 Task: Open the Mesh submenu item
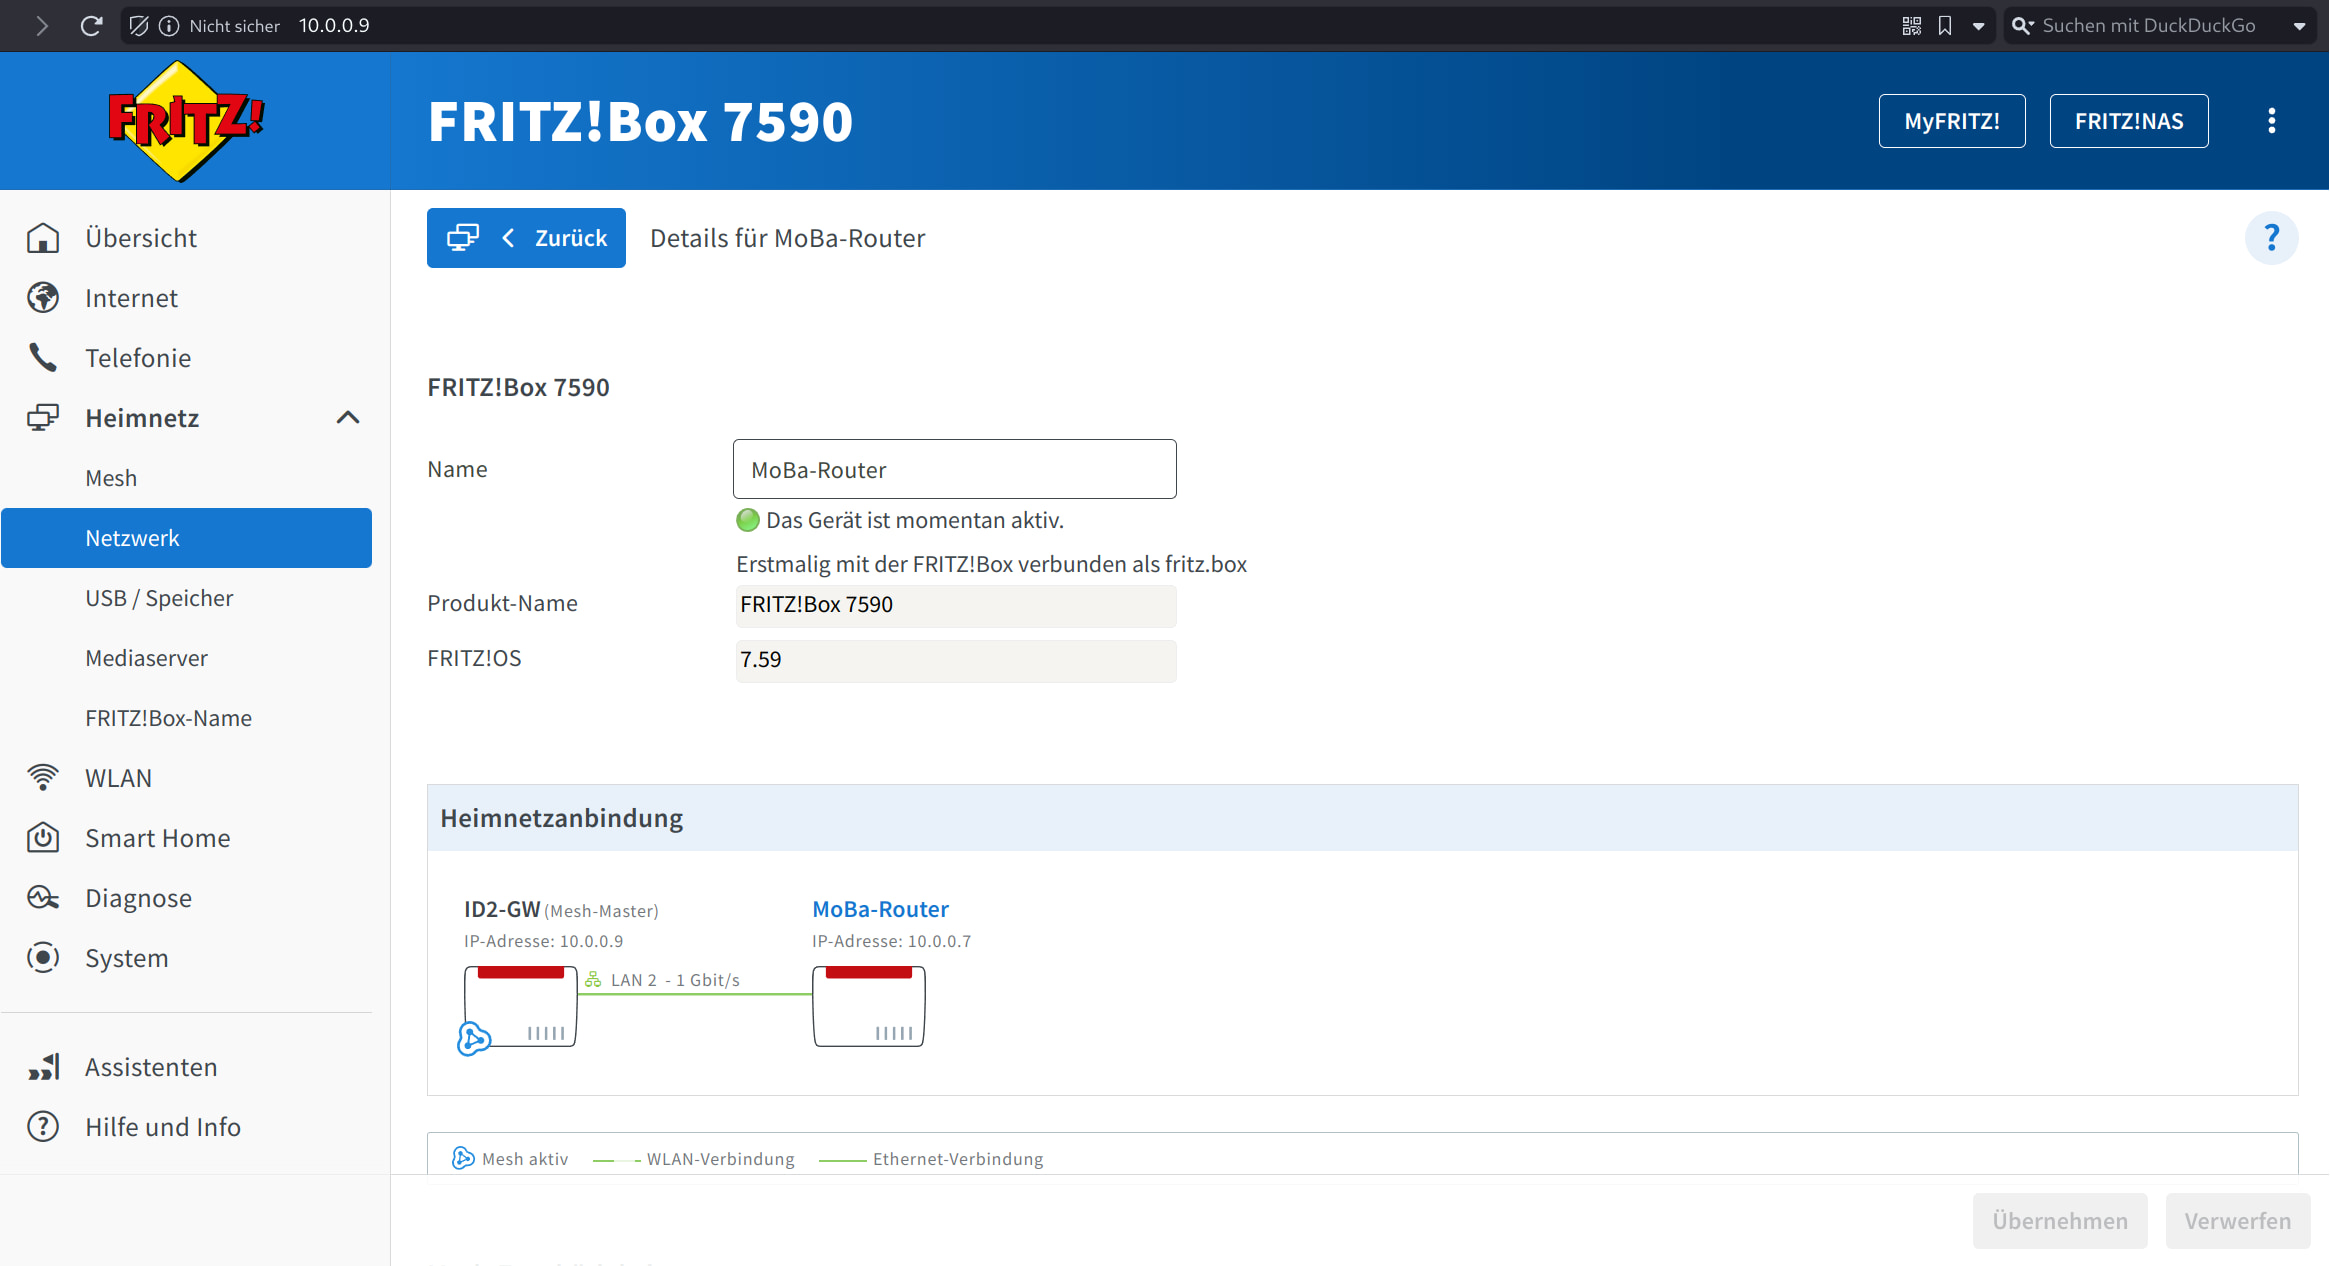(x=111, y=478)
